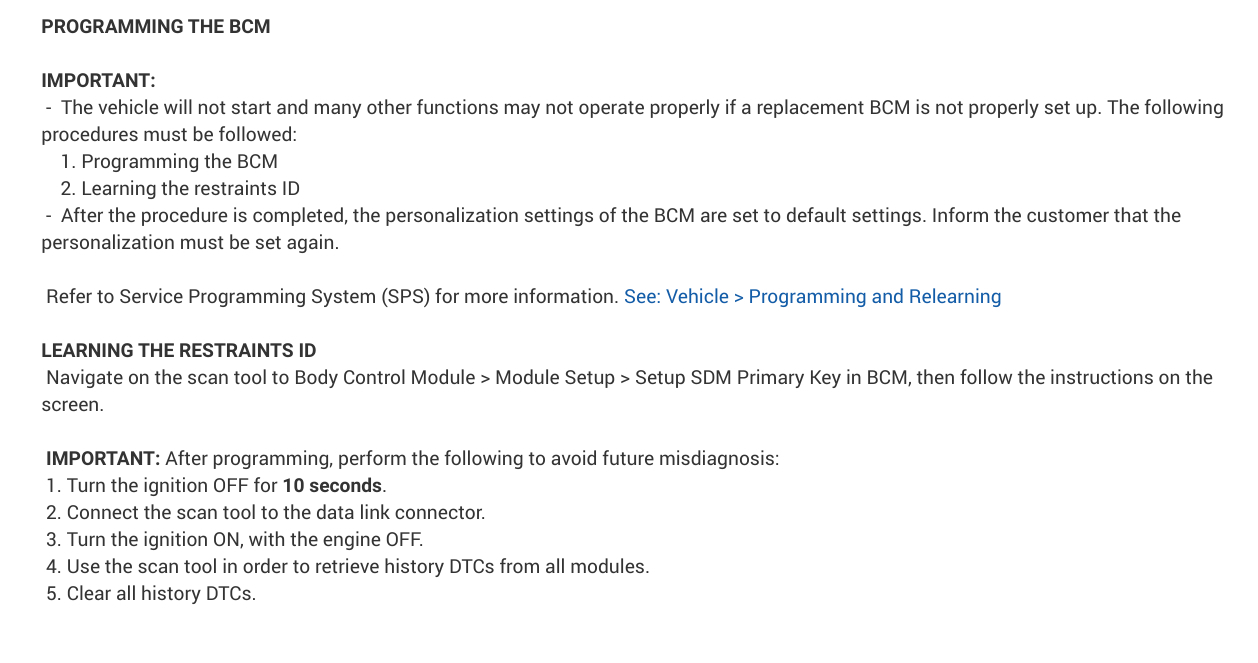Select list item 2. Learning the restraints ID

tap(180, 189)
